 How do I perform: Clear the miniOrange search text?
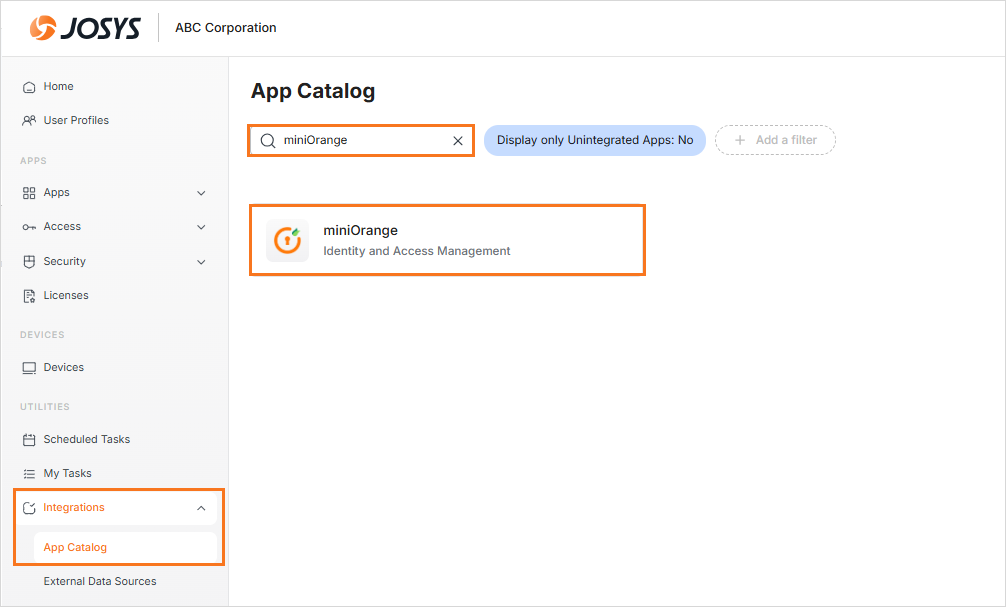pyautogui.click(x=458, y=141)
